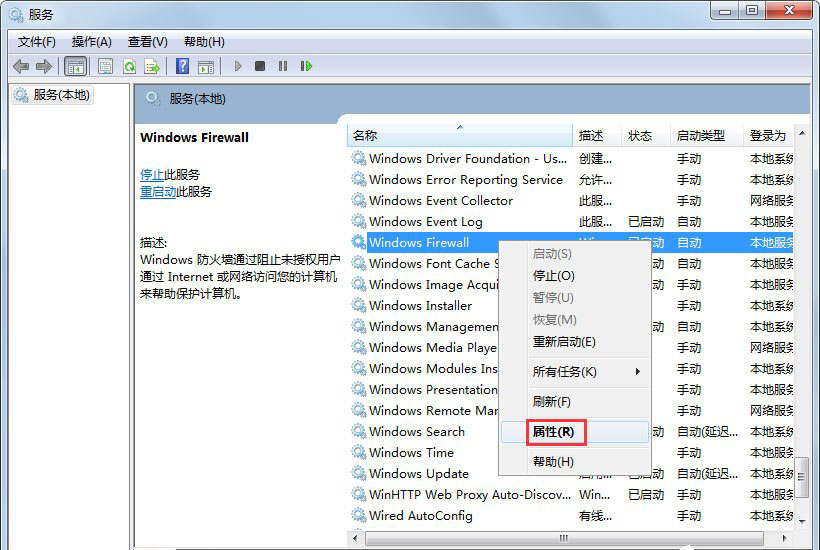Choose 属性(R) in the context menu
Viewport: 820px width, 550px height.
coord(575,432)
